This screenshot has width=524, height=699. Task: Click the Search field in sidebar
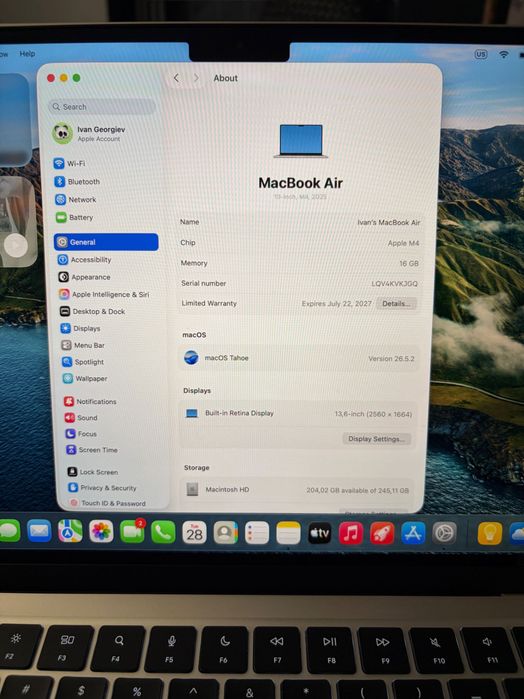(102, 107)
